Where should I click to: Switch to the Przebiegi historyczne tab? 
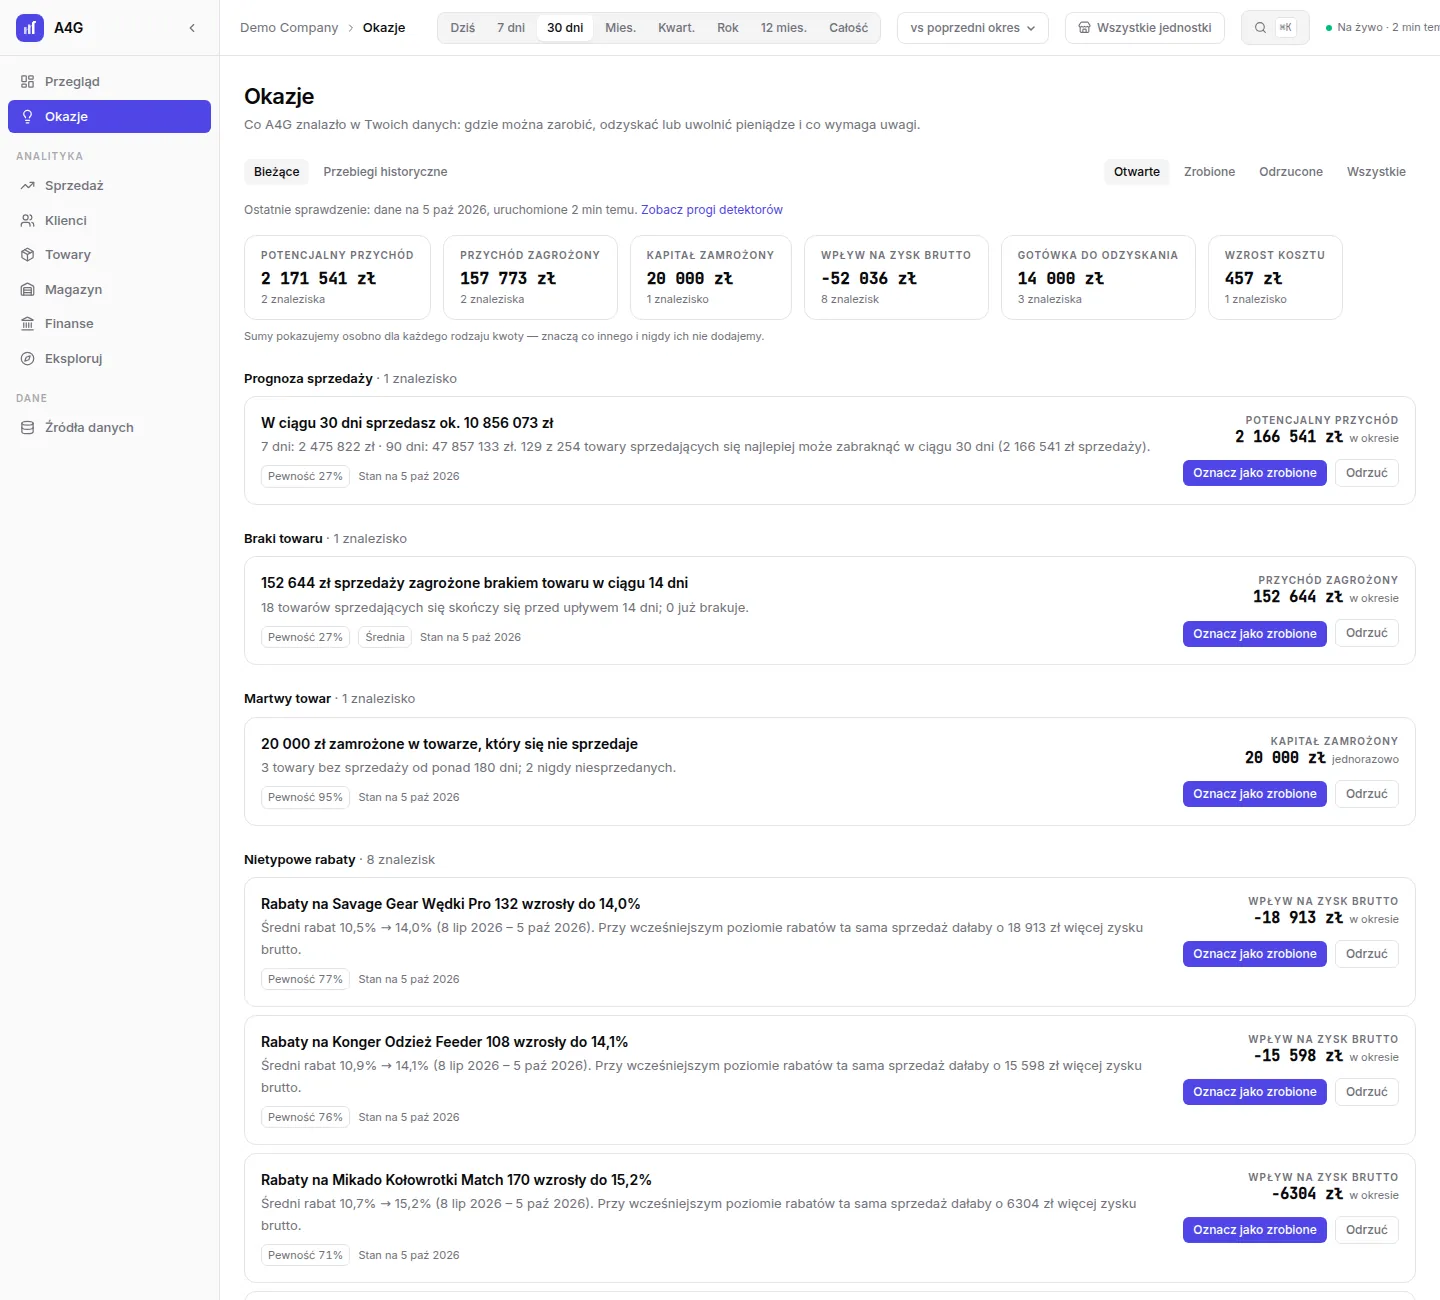(x=385, y=172)
